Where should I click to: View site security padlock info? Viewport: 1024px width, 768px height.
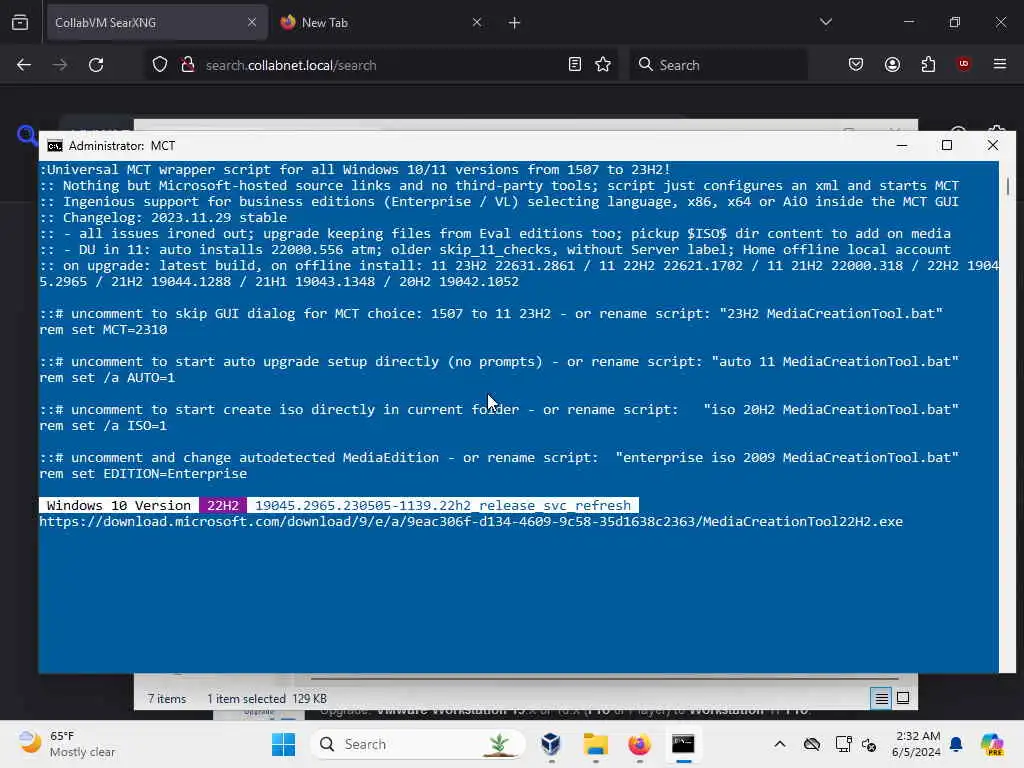point(188,65)
